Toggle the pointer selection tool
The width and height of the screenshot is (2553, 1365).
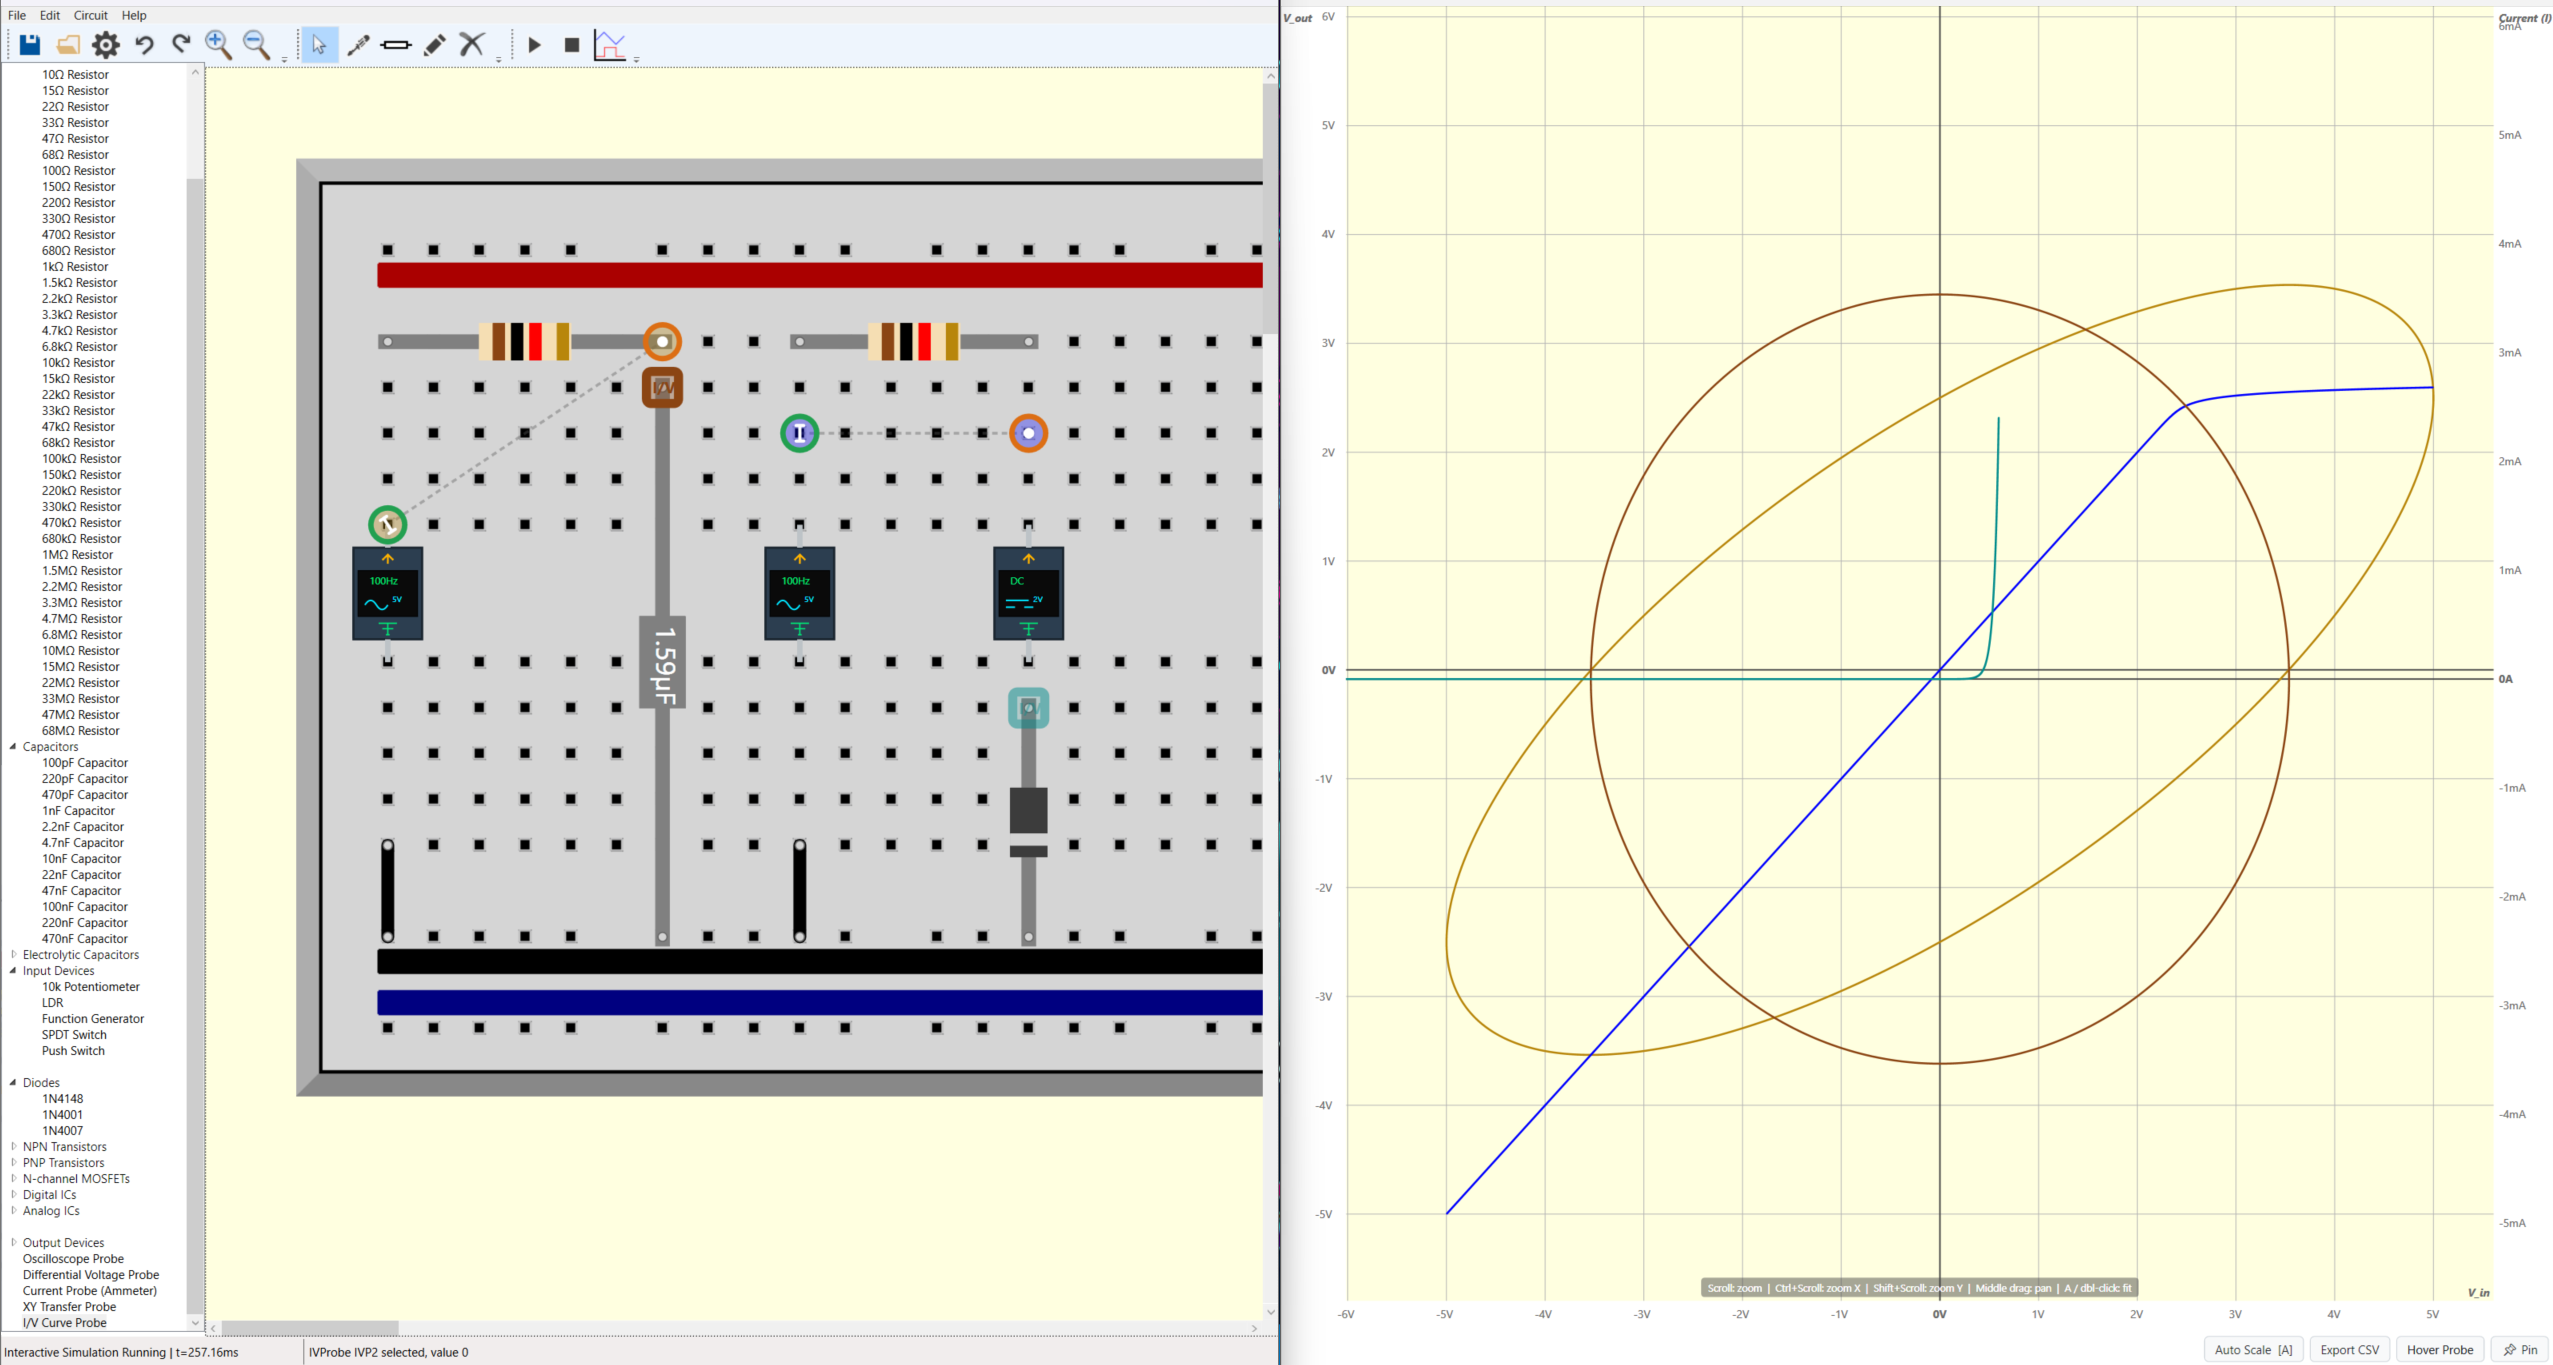click(x=319, y=45)
